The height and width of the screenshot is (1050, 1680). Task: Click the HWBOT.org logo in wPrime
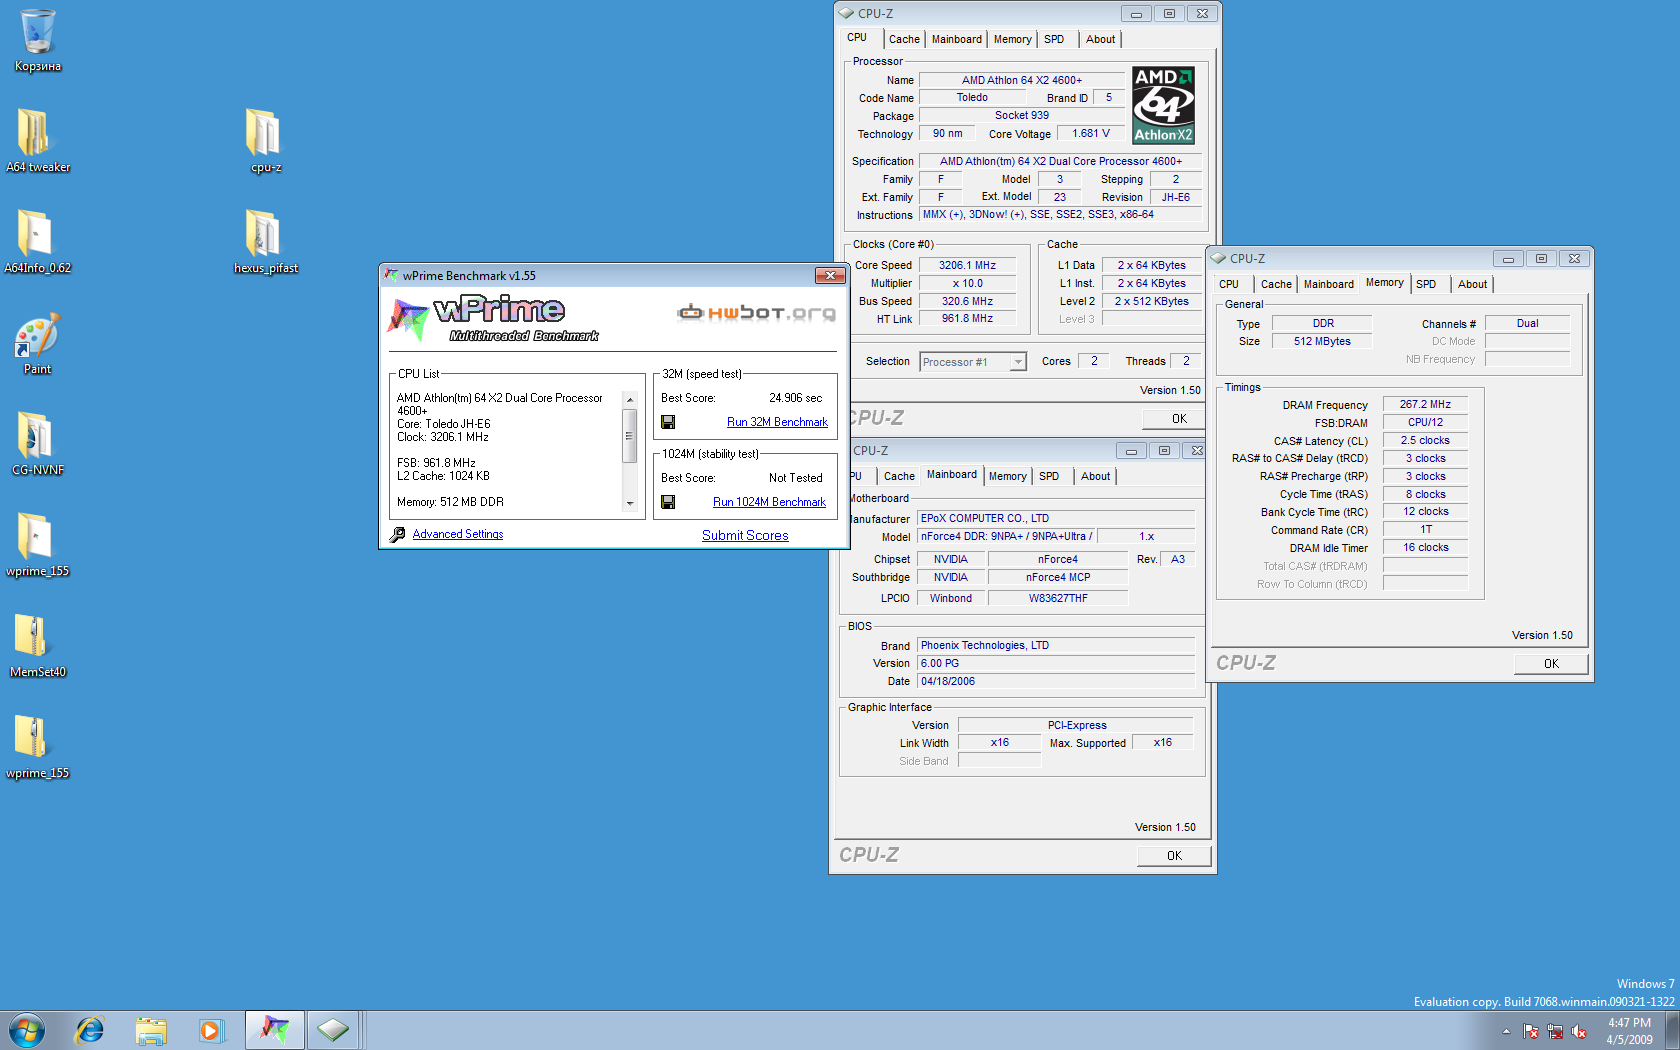[x=756, y=313]
